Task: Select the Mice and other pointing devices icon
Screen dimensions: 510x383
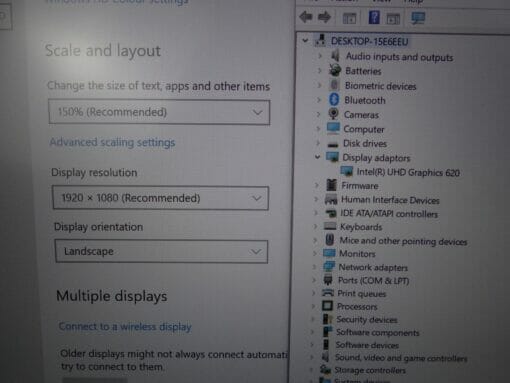Action: (329, 240)
